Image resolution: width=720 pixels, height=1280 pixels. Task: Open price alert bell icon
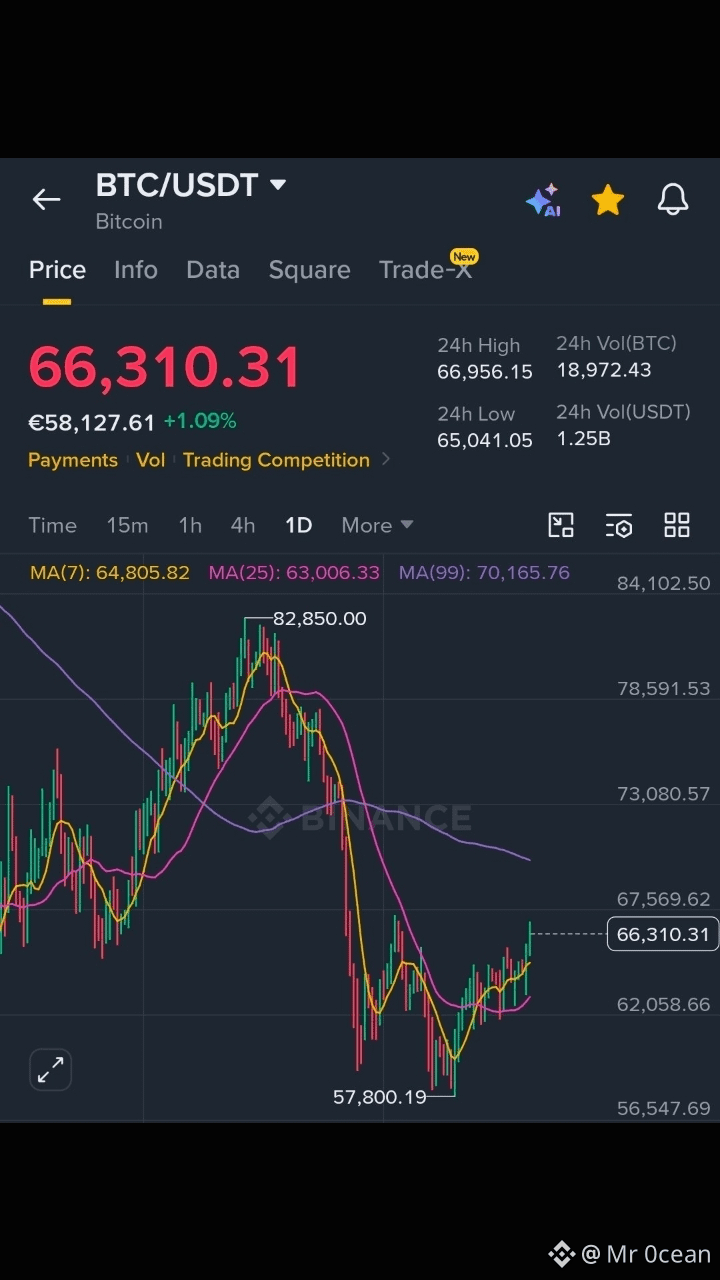(x=673, y=200)
